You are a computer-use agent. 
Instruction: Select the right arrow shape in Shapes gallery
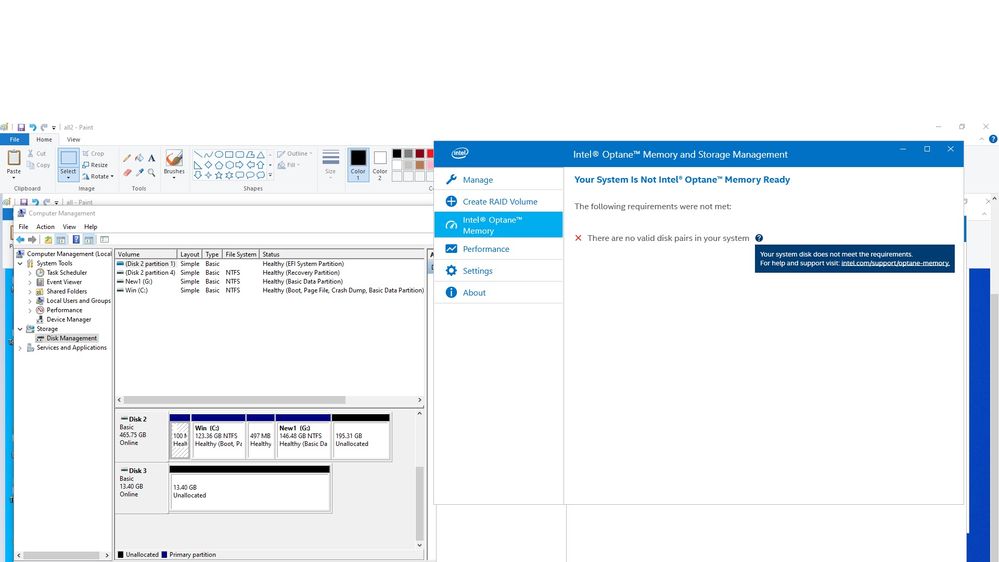[239, 165]
